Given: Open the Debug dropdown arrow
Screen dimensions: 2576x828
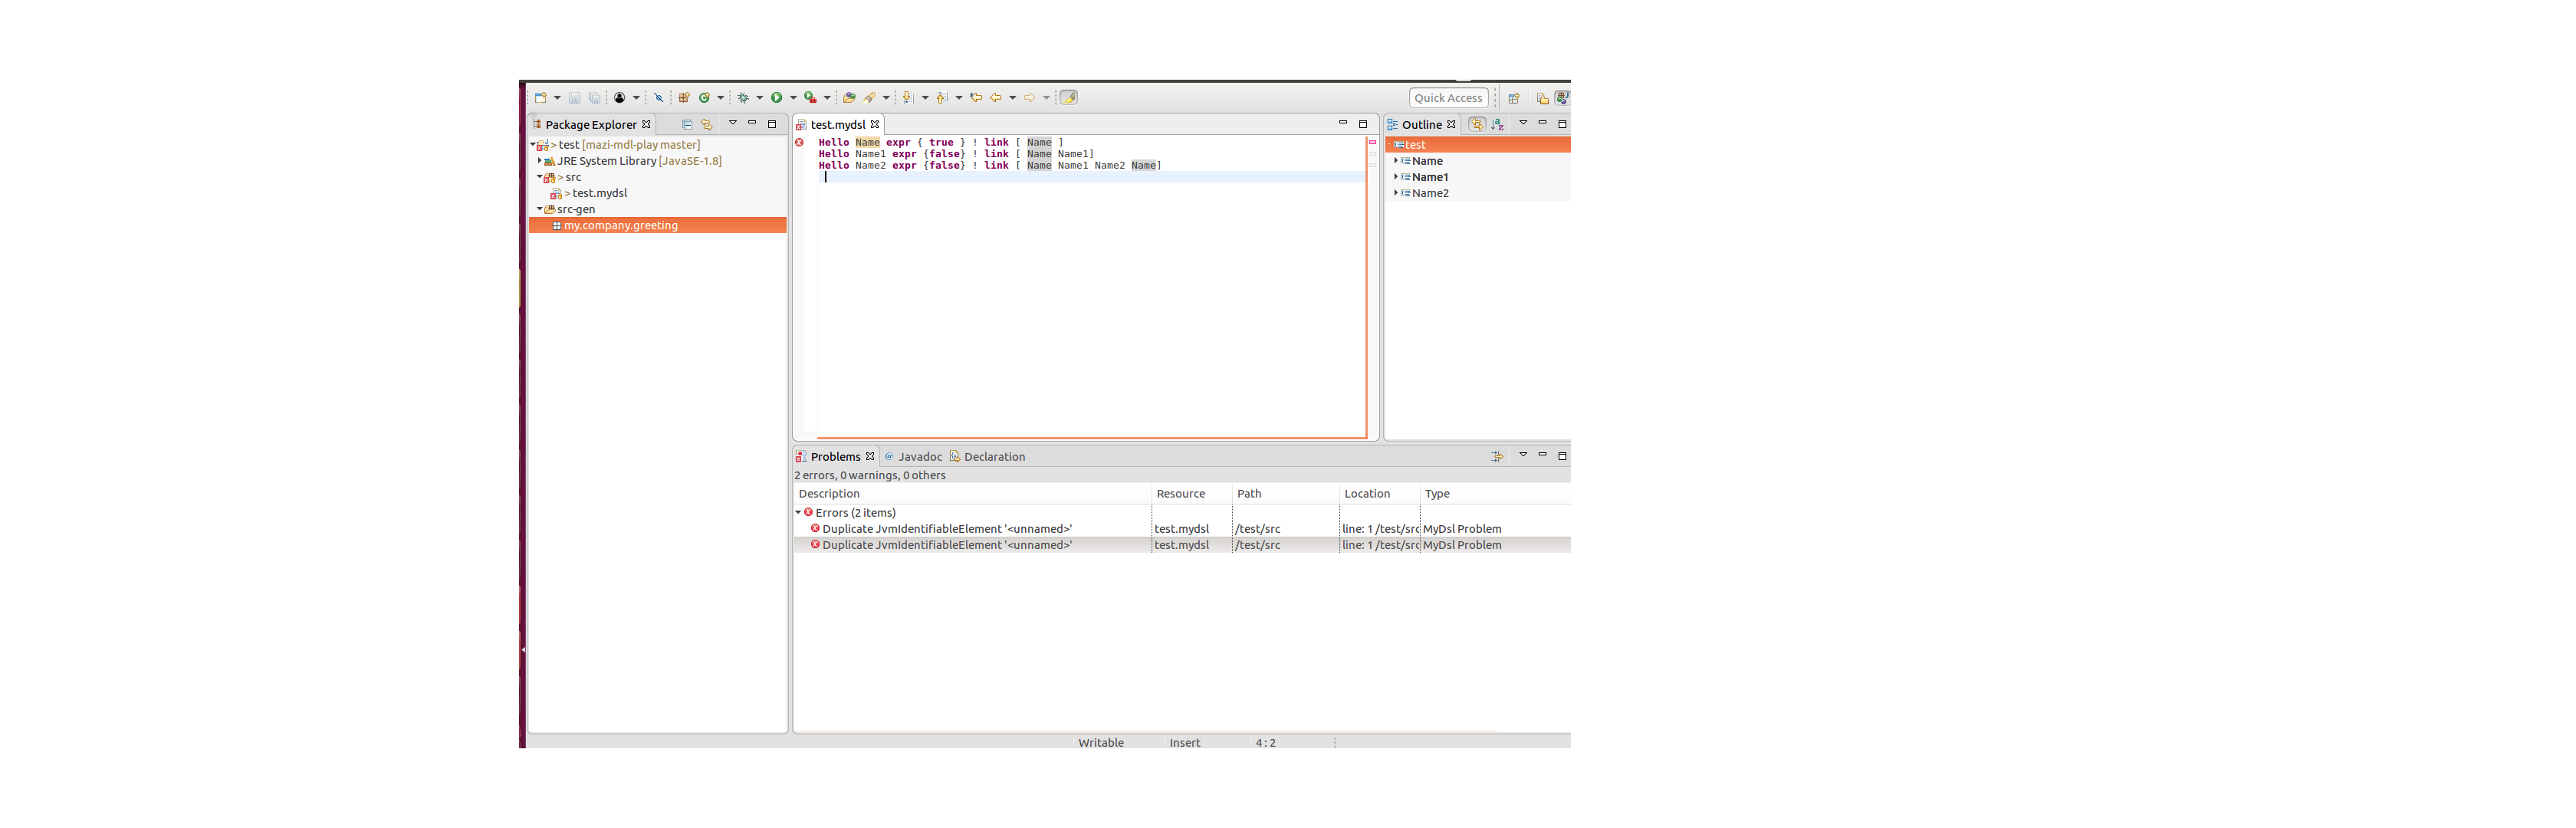Looking at the screenshot, I should [x=759, y=98].
